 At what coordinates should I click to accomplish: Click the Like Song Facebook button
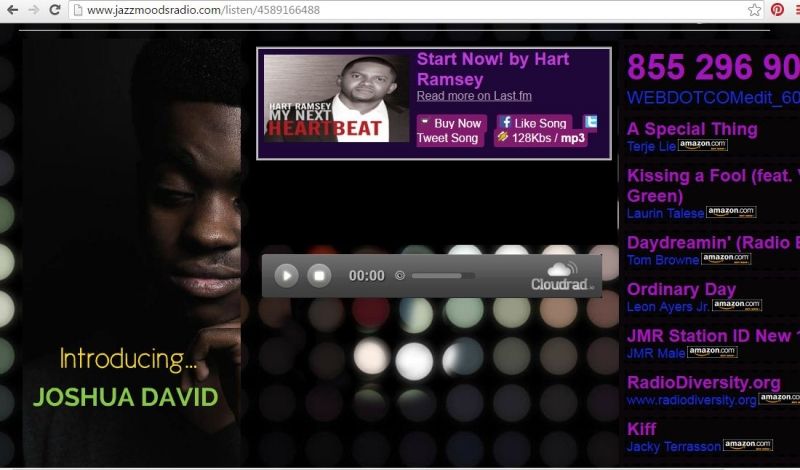point(534,123)
